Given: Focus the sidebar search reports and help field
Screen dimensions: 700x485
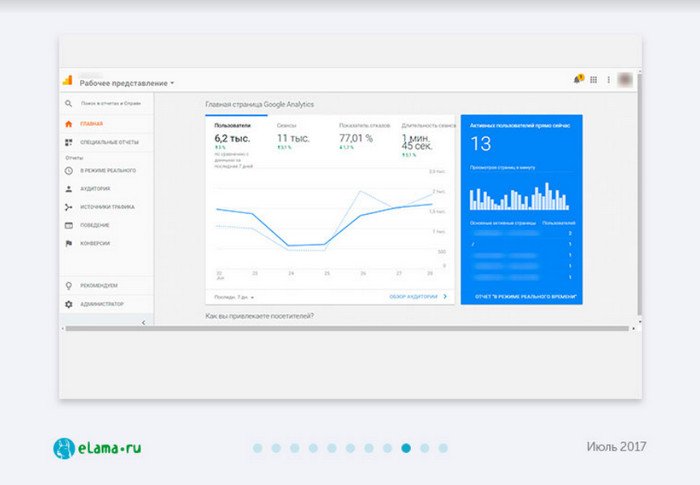Looking at the screenshot, I should (110, 104).
